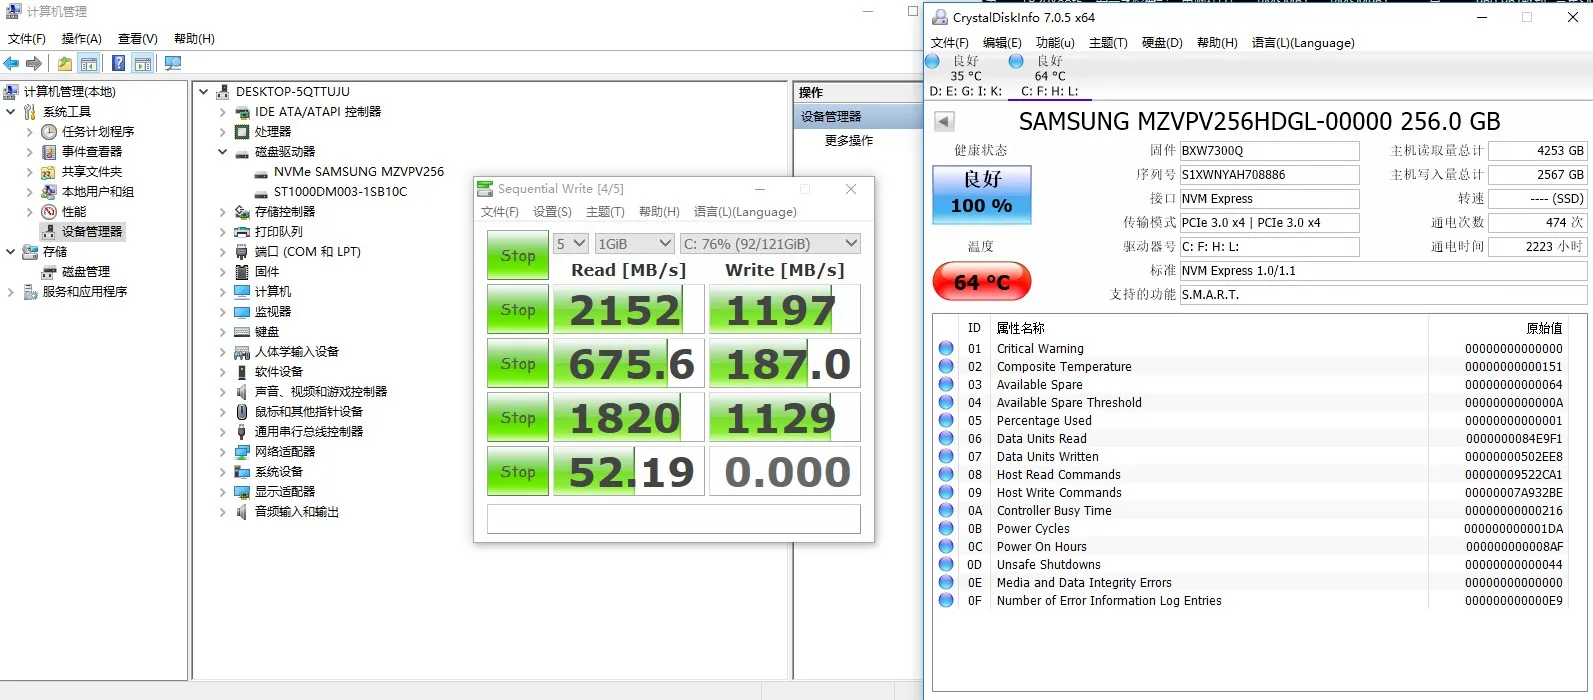Collapse the 磁盘驱动器 node in device tree
Viewport: 1593px width, 700px height.
(223, 152)
